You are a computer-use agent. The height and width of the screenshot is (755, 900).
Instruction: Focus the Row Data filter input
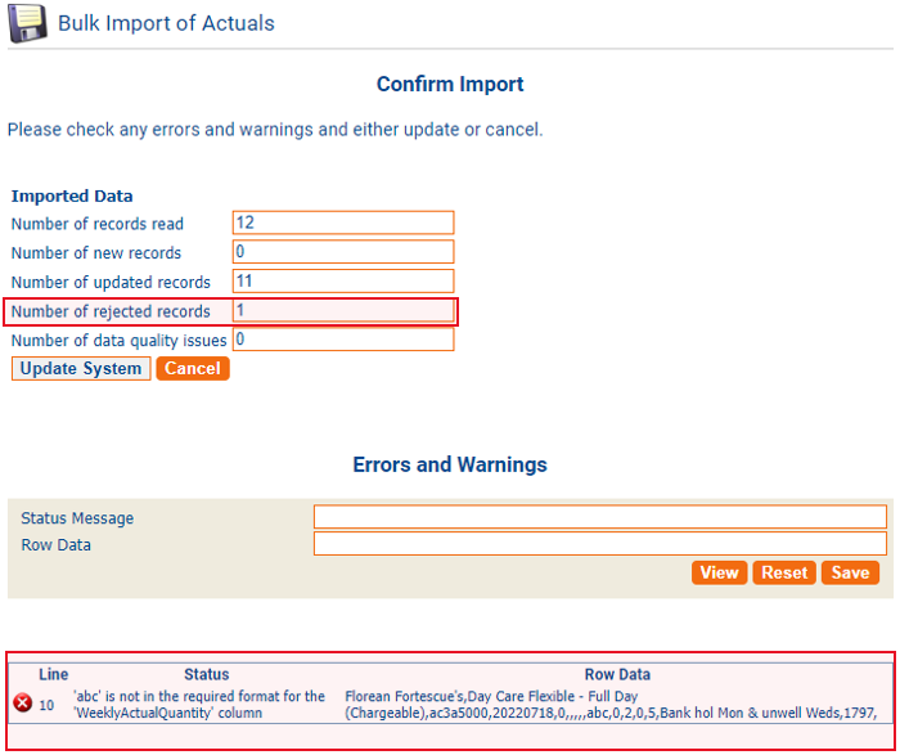[599, 544]
